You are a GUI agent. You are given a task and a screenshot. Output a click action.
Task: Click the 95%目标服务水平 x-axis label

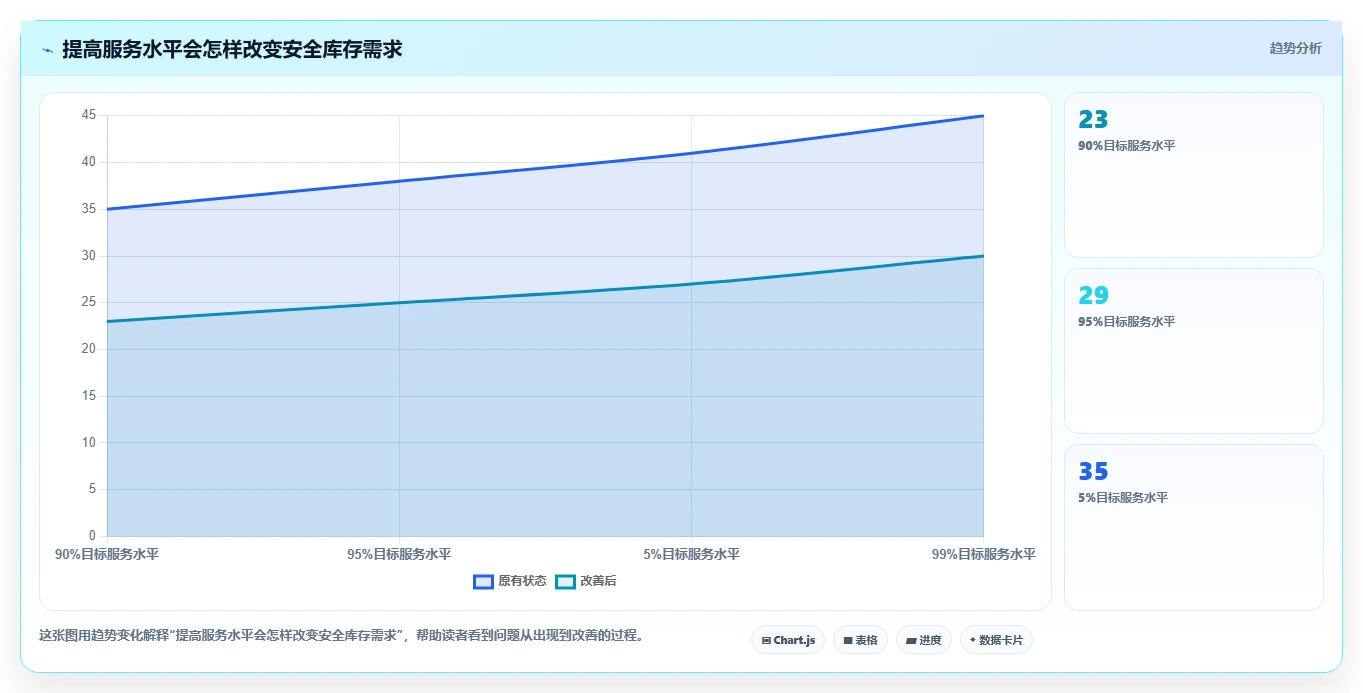click(399, 554)
